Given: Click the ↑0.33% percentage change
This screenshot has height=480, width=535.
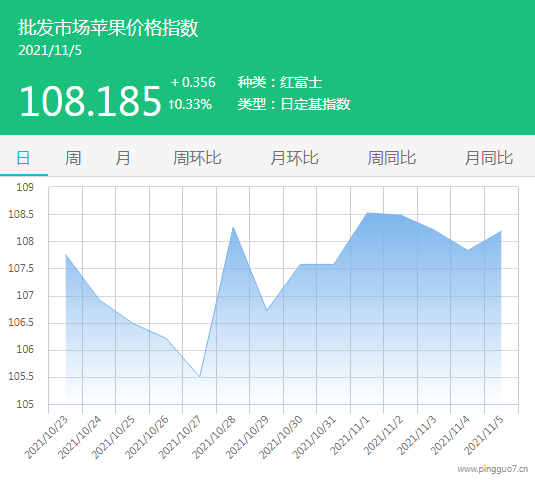Looking at the screenshot, I should click(x=190, y=104).
